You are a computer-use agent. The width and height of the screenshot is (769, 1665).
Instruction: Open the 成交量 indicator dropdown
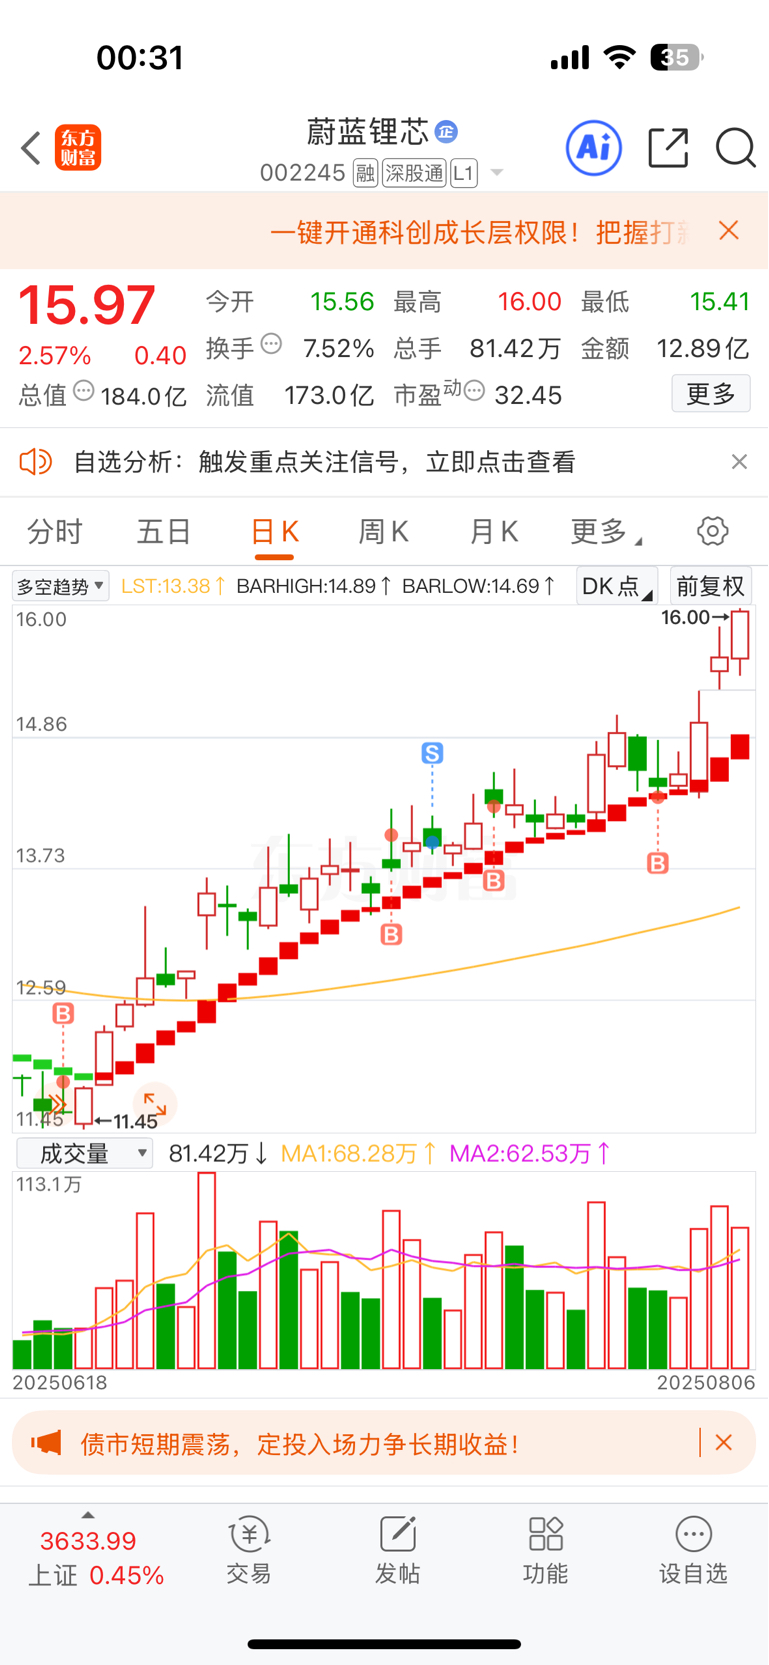click(x=84, y=1153)
